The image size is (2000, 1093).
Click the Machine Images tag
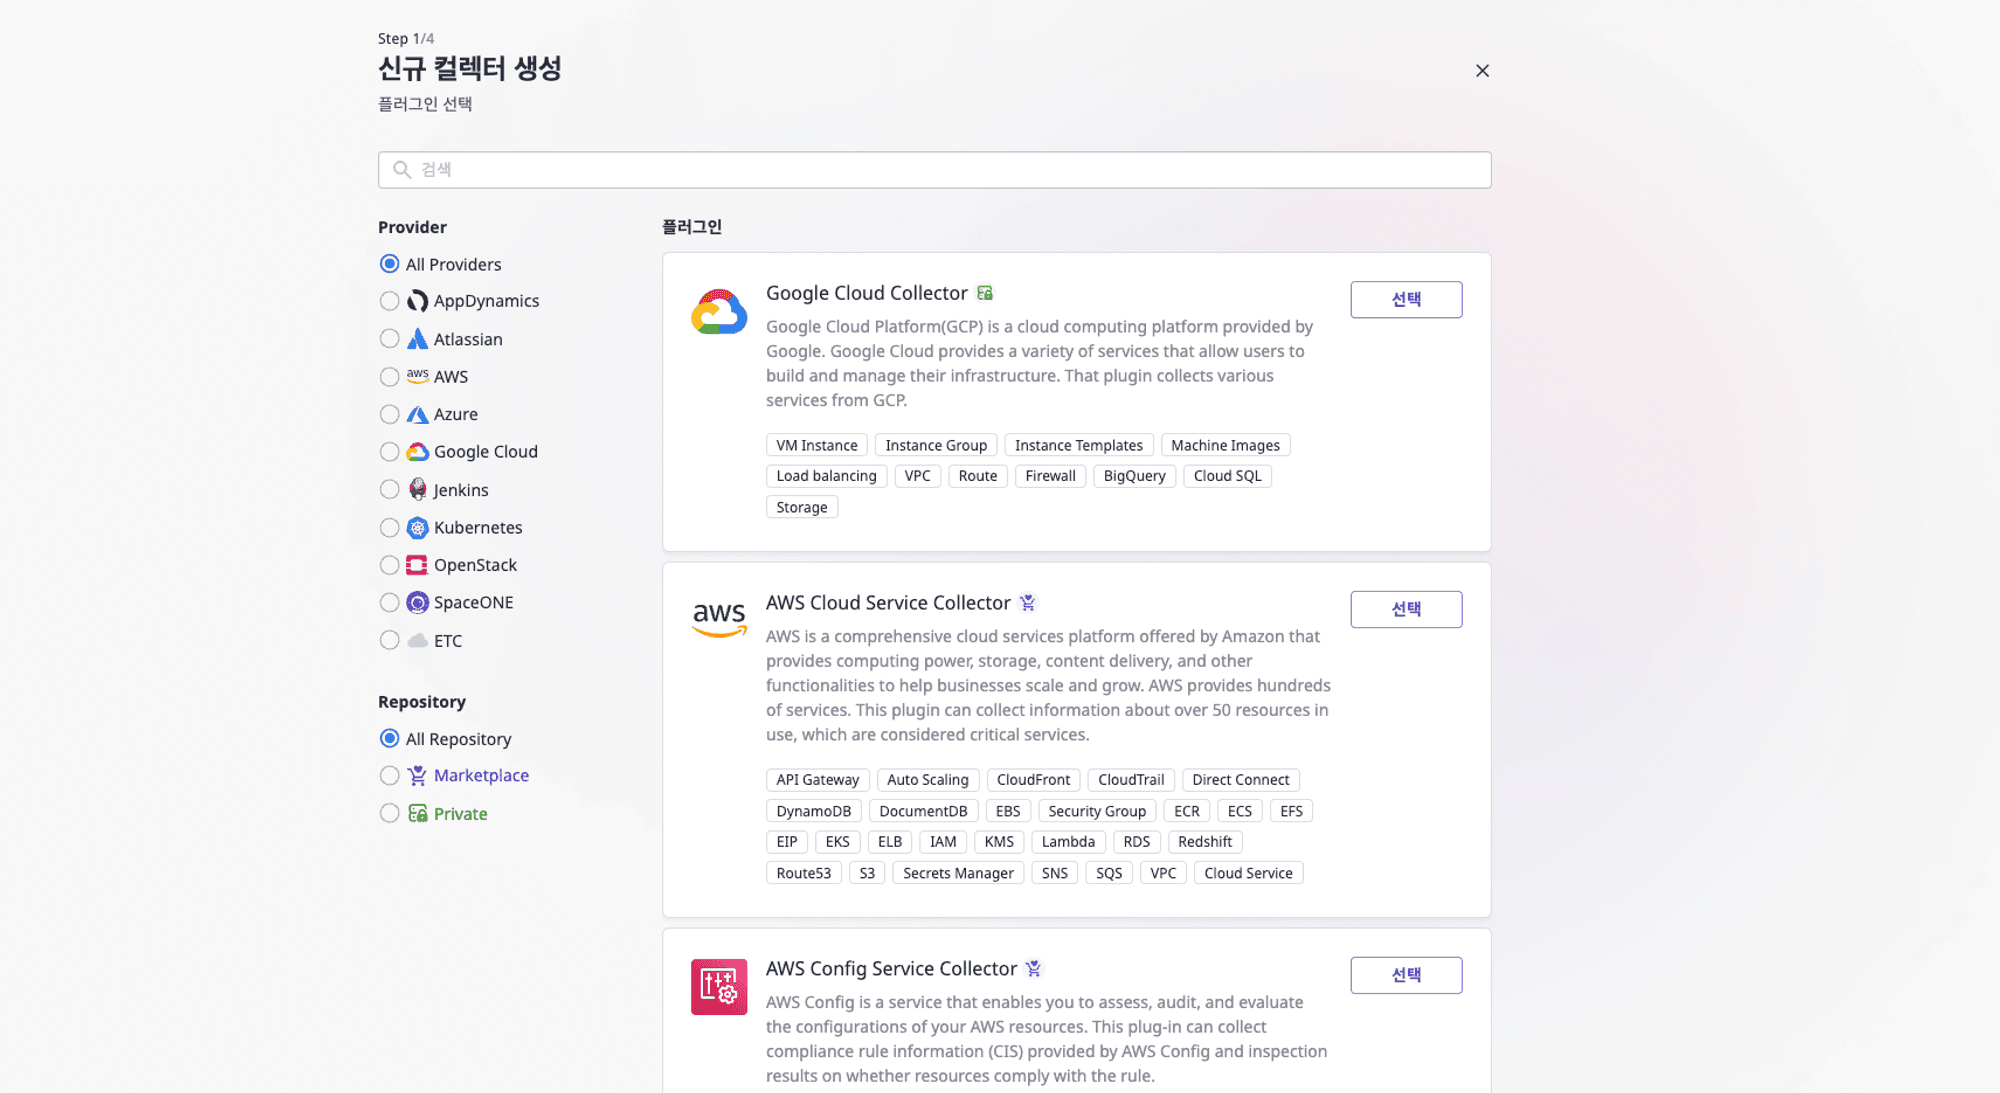[x=1225, y=445]
